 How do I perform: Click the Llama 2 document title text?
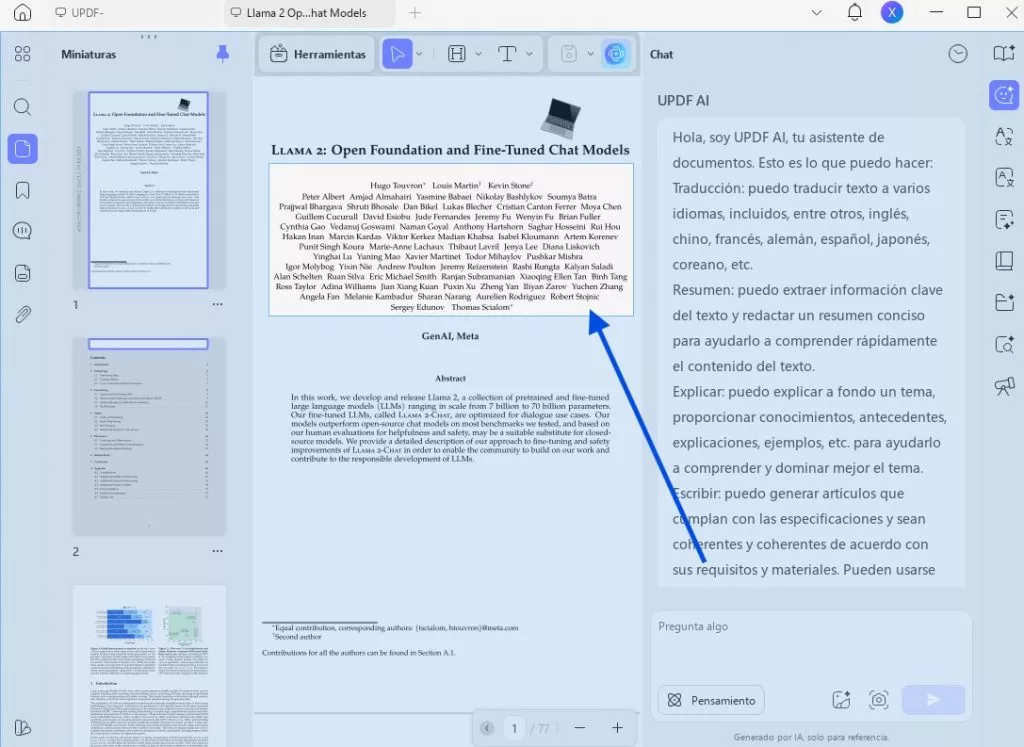[x=451, y=150]
